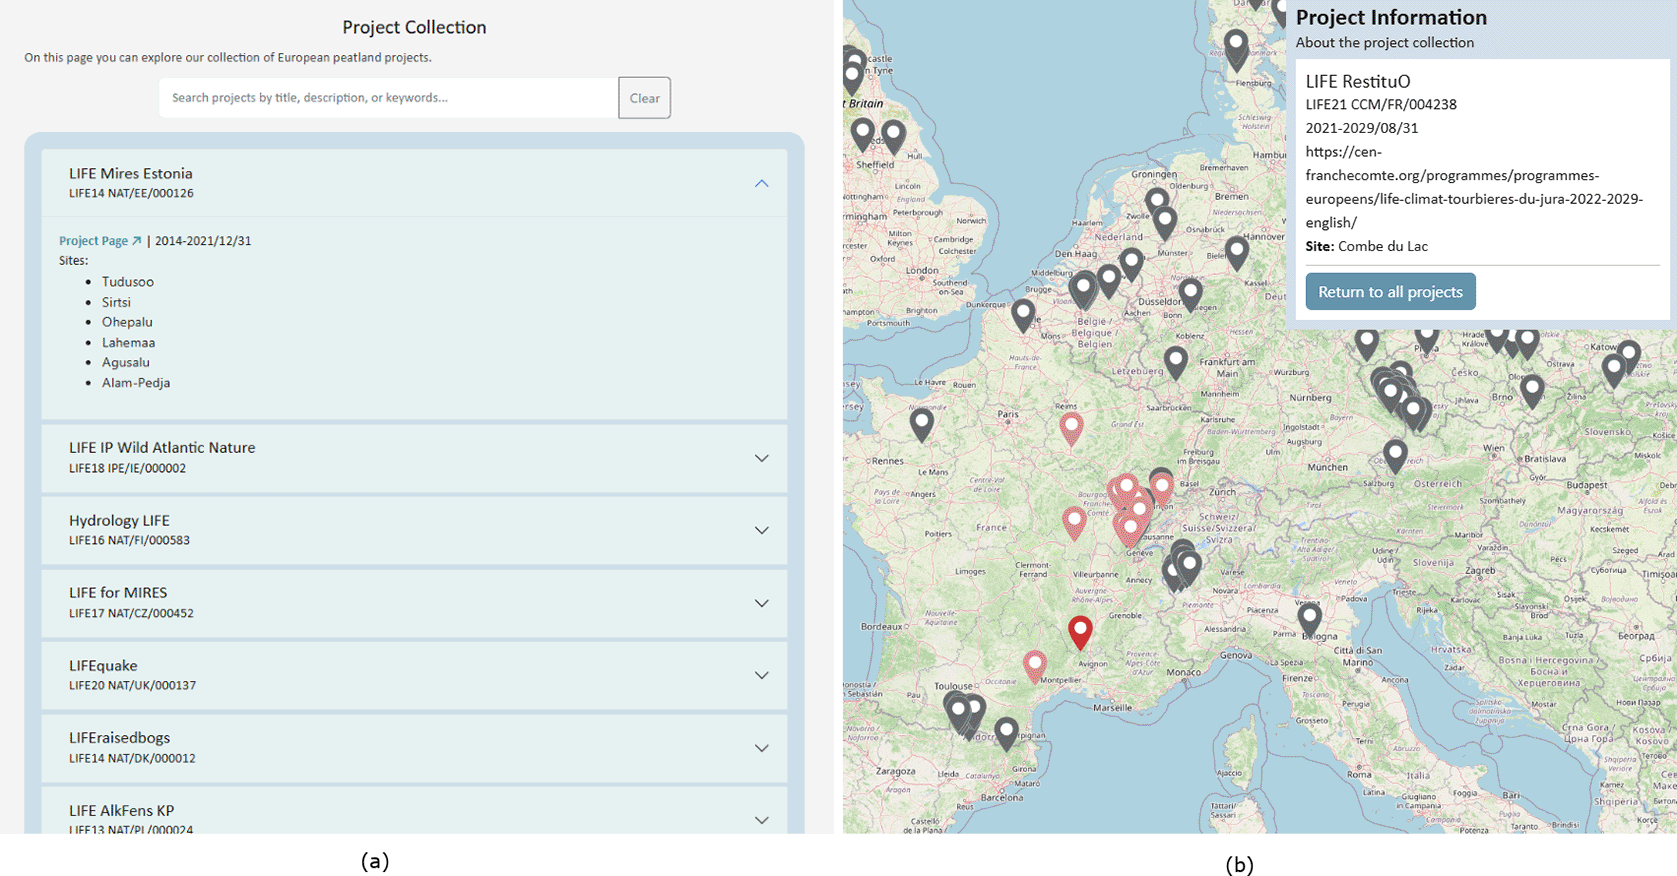Image resolution: width=1677 pixels, height=876 pixels.
Task: Click the LIFE21 CCM/FR/004238 project code
Action: (1381, 104)
